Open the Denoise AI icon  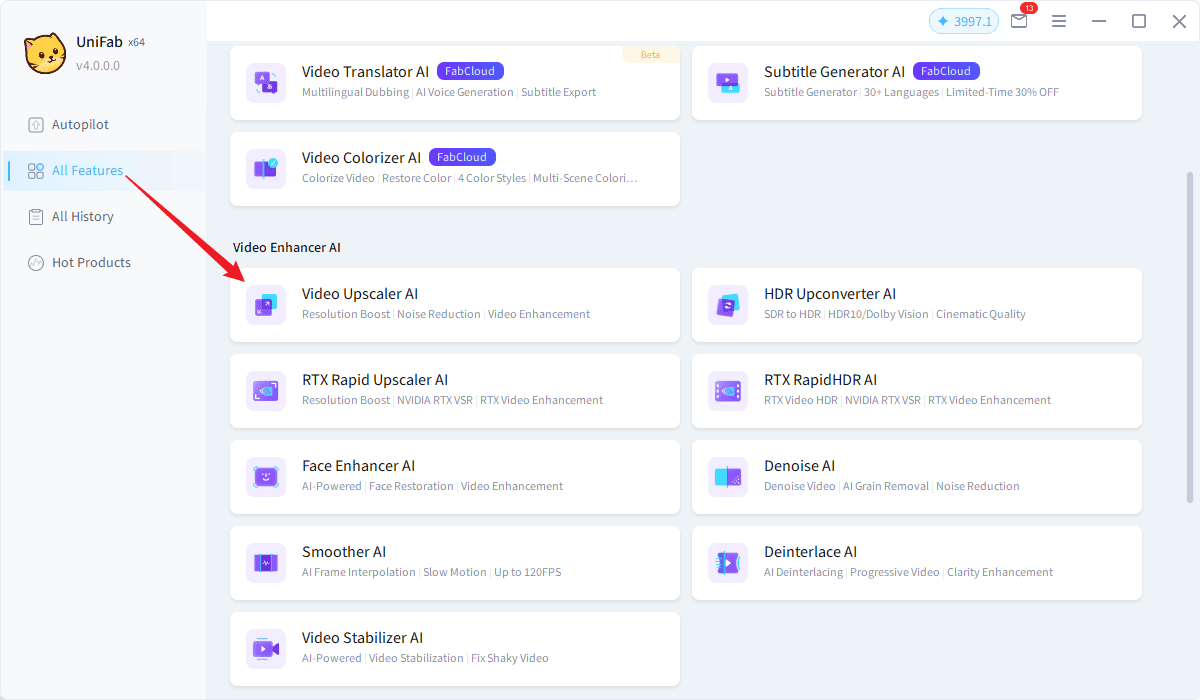pyautogui.click(x=728, y=477)
